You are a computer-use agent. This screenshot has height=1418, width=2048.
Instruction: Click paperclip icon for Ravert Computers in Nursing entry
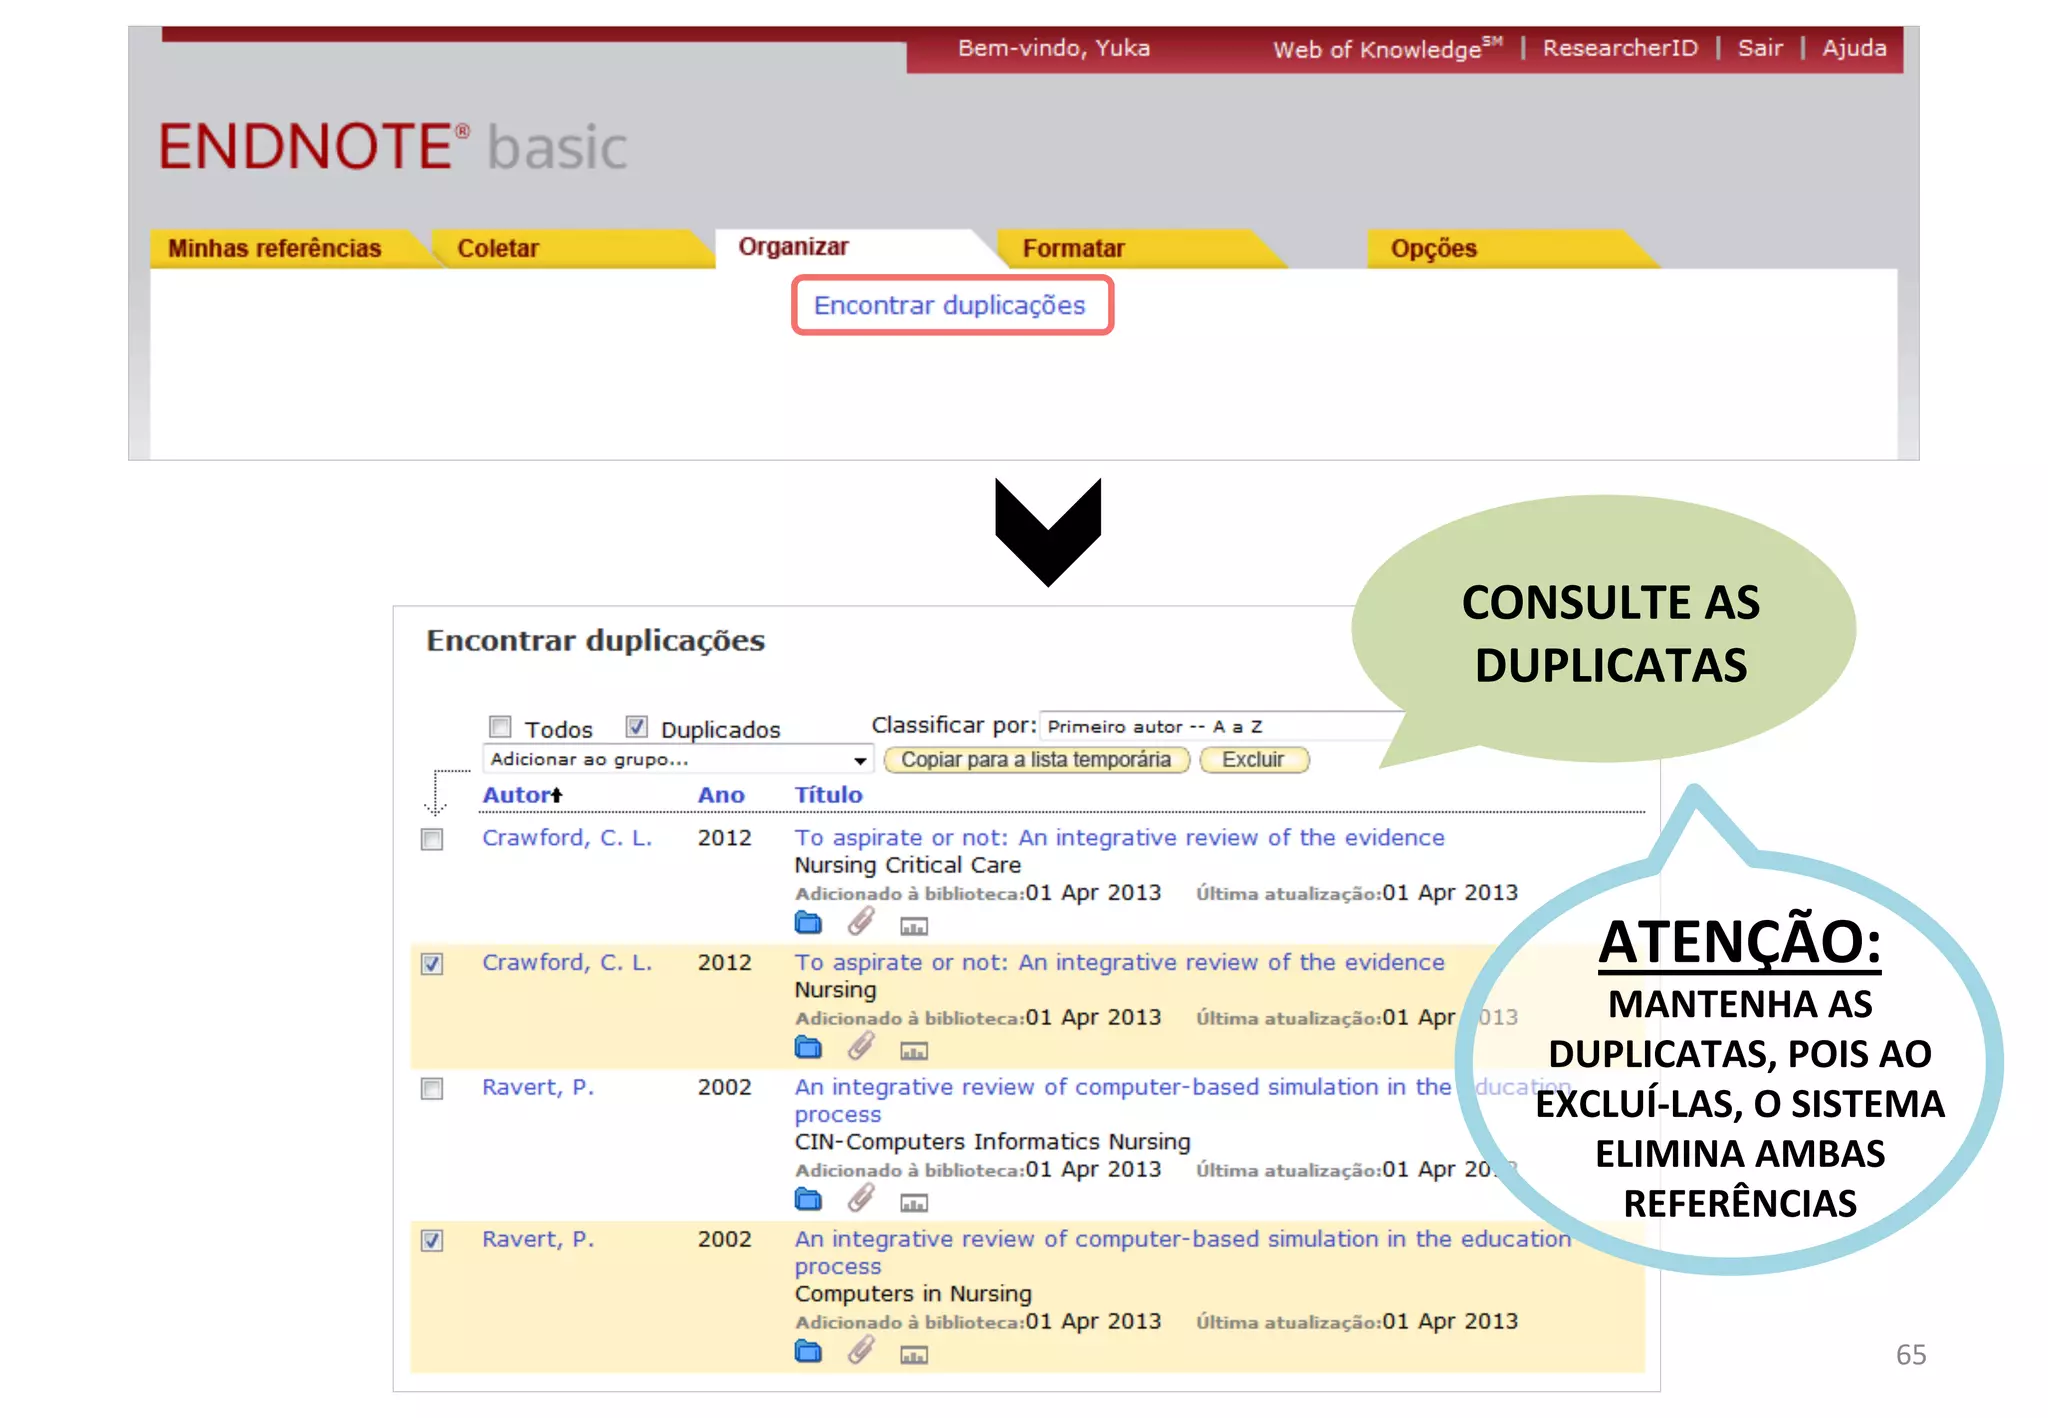point(861,1350)
